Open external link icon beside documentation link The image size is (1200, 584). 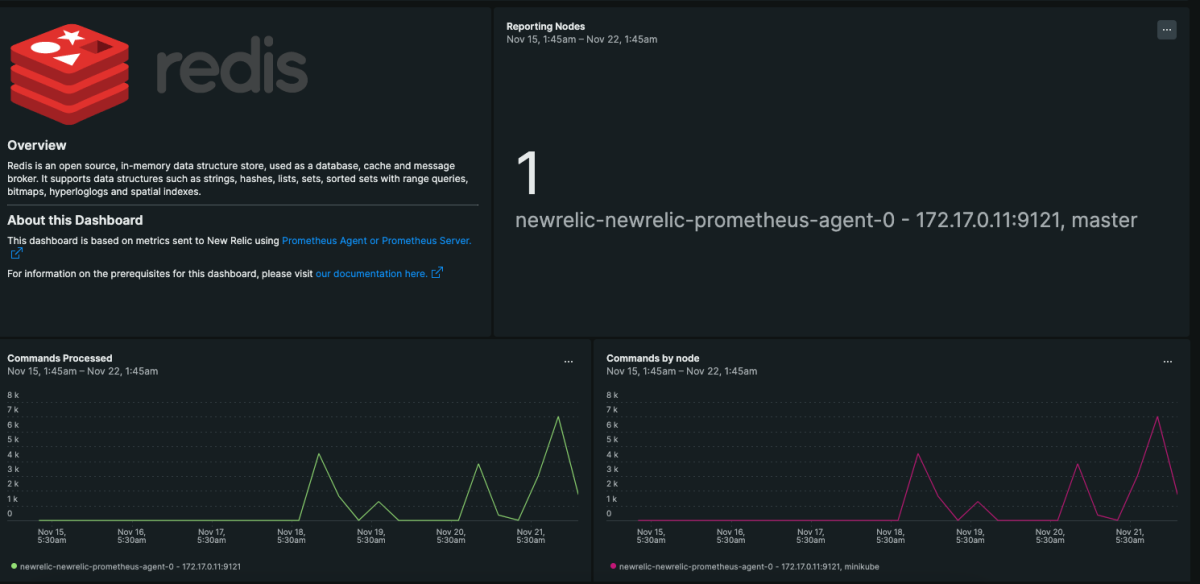click(x=437, y=273)
